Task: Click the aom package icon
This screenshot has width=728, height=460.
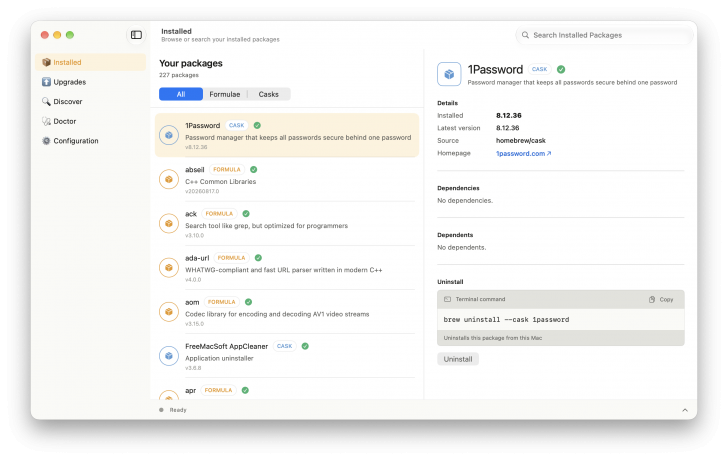Action: 169,311
